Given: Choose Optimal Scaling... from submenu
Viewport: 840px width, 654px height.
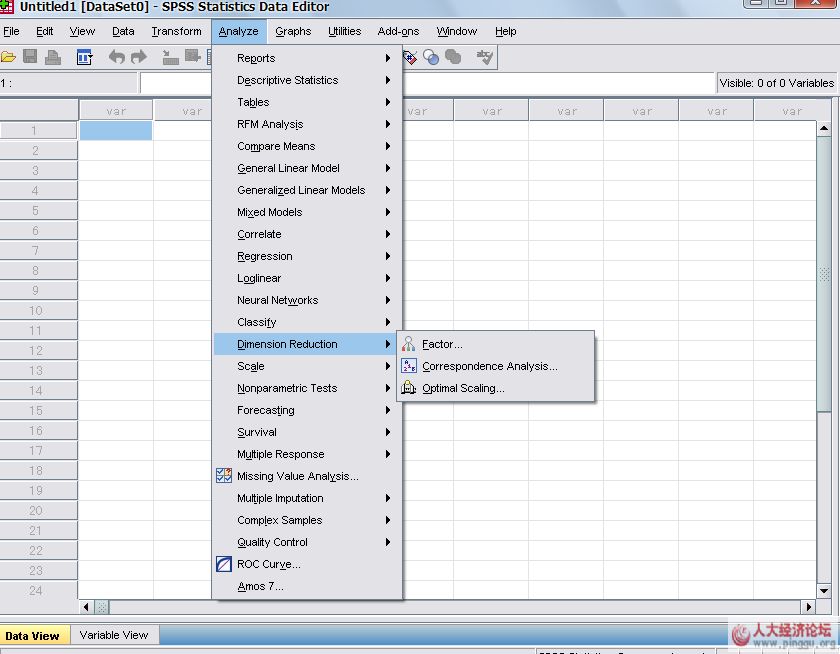Looking at the screenshot, I should (x=496, y=388).
